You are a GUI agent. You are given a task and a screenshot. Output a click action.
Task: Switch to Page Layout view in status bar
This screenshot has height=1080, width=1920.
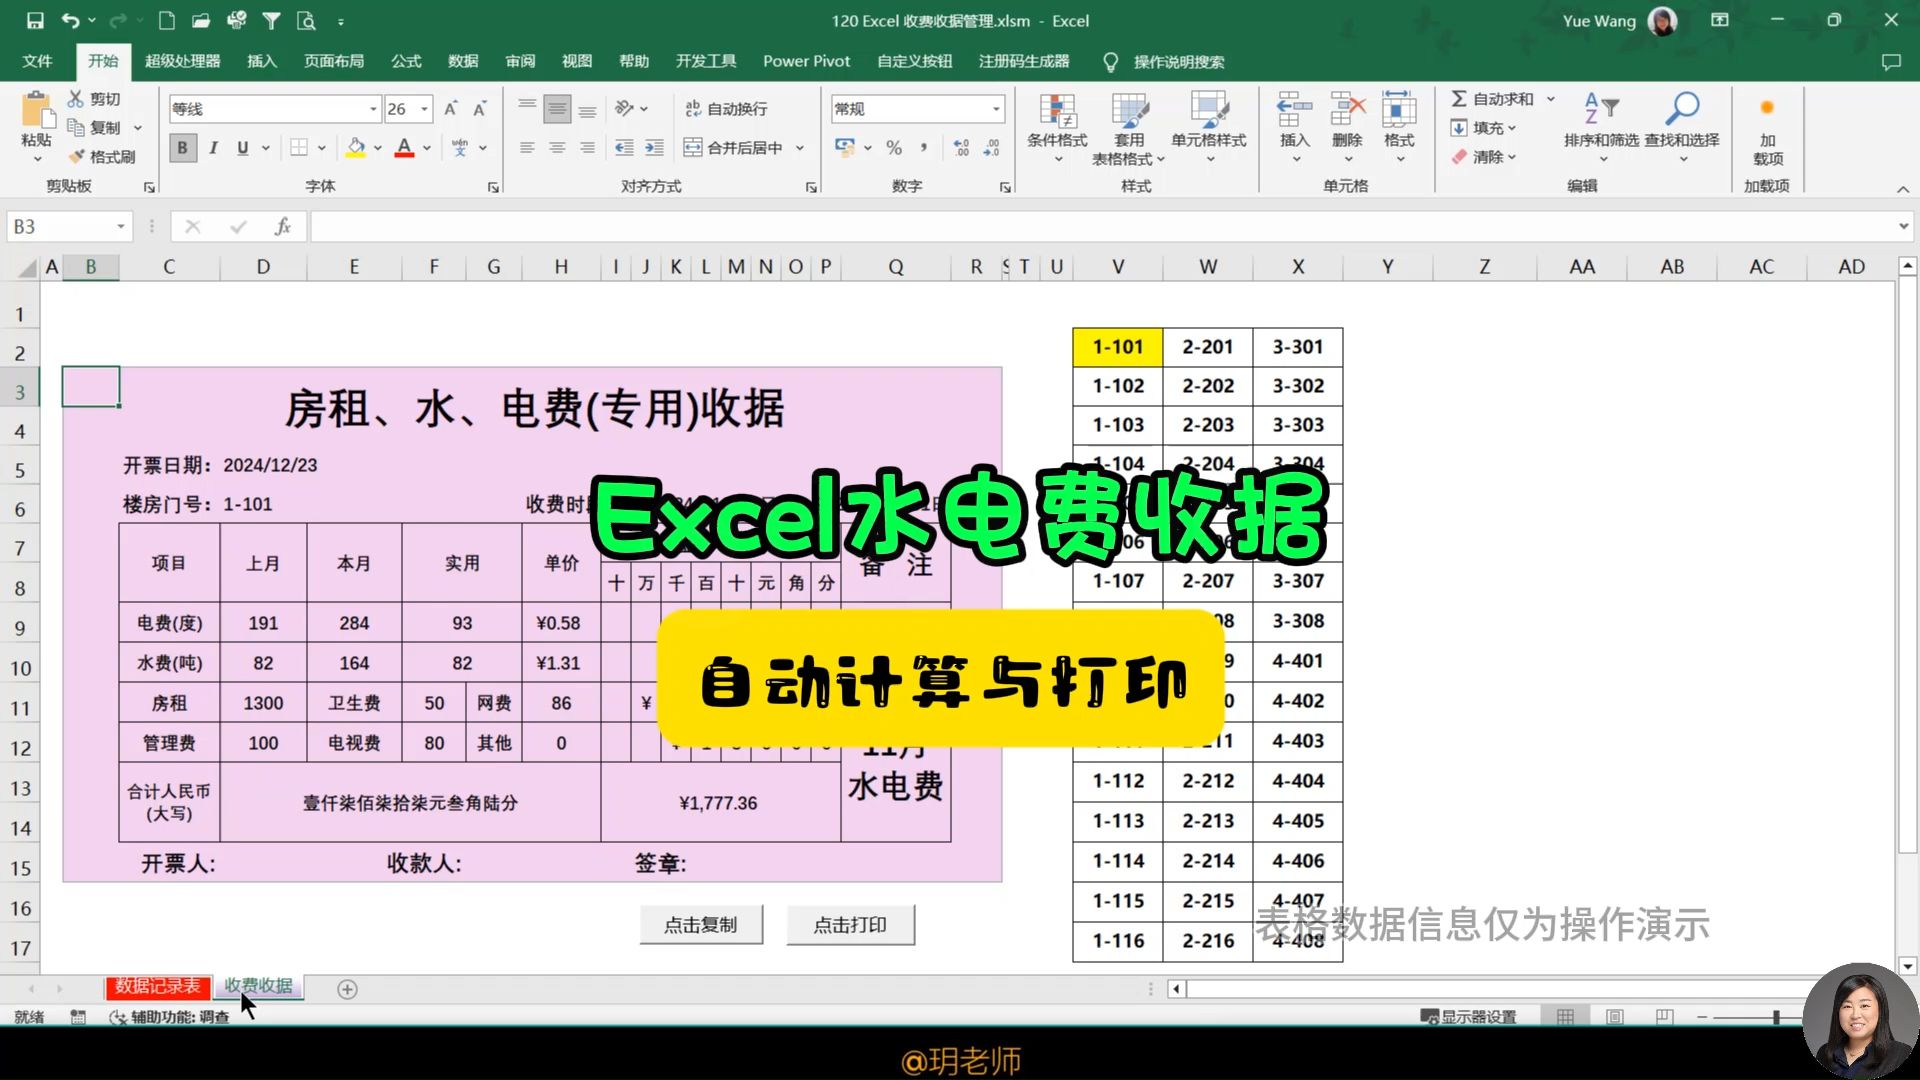(1614, 1017)
